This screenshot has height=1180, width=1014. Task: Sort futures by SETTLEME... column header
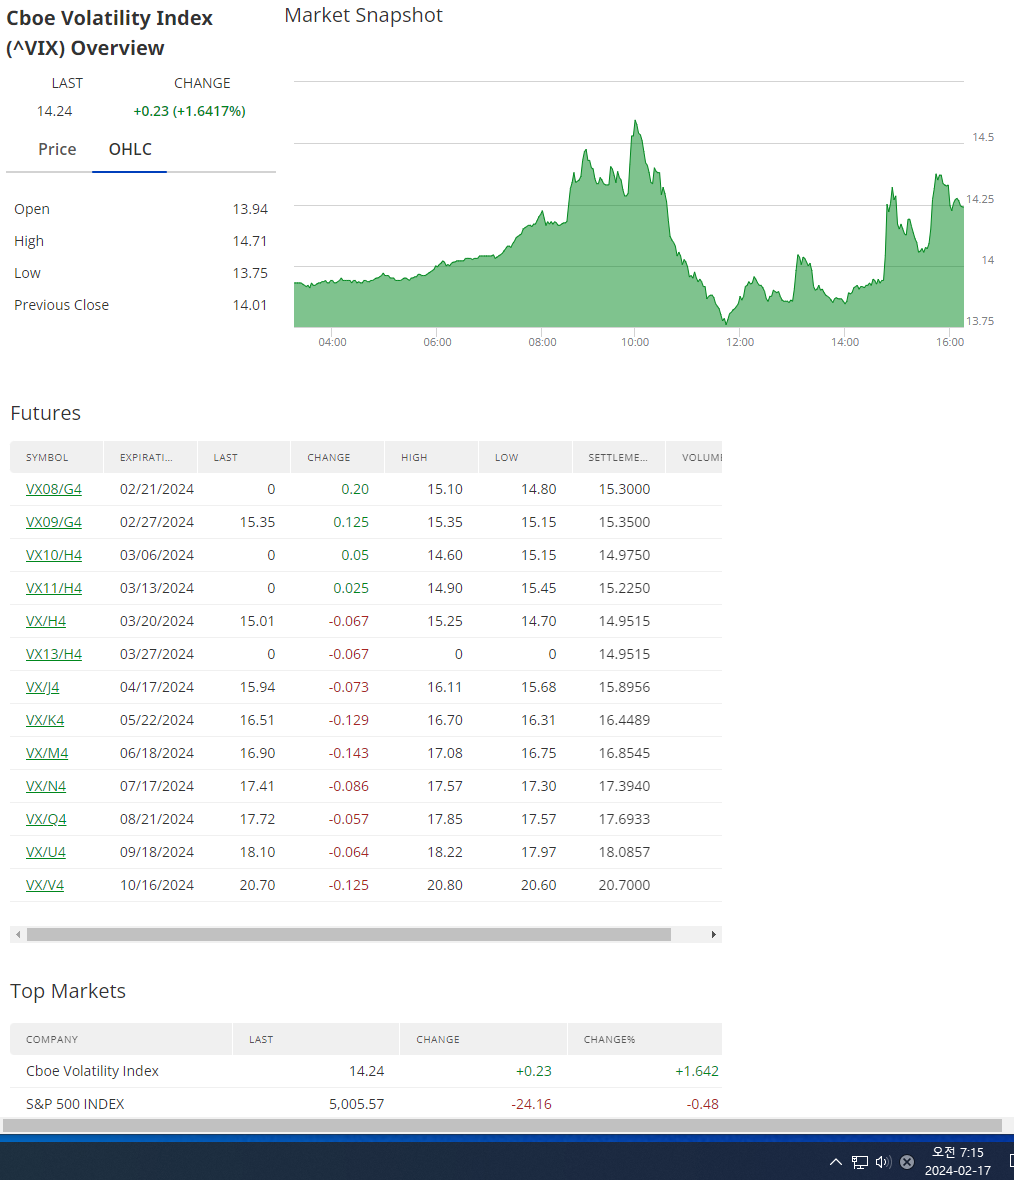click(619, 458)
